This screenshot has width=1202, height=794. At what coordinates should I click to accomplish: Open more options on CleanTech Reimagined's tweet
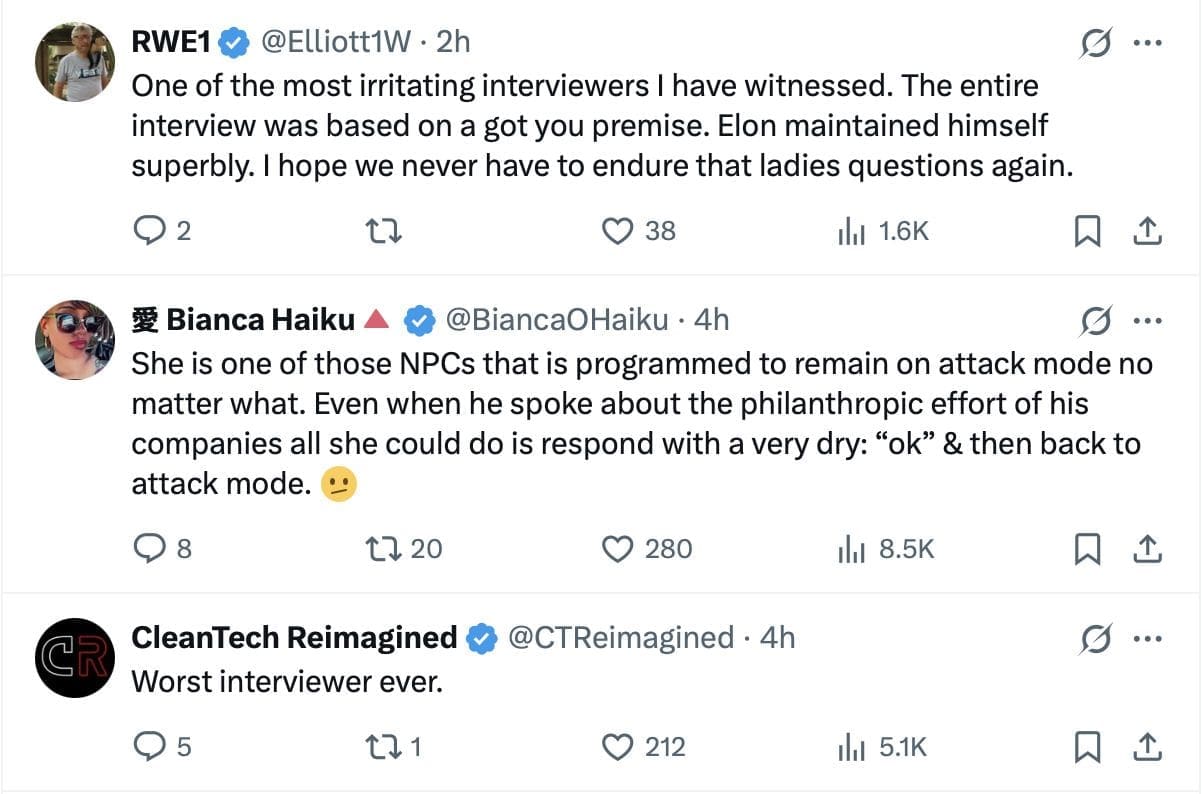point(1147,638)
